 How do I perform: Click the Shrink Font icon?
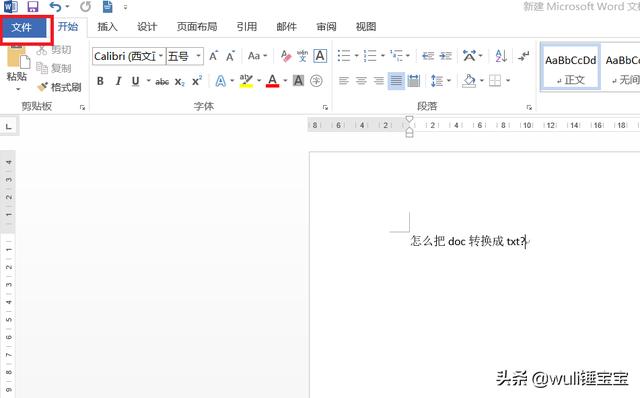pos(231,56)
